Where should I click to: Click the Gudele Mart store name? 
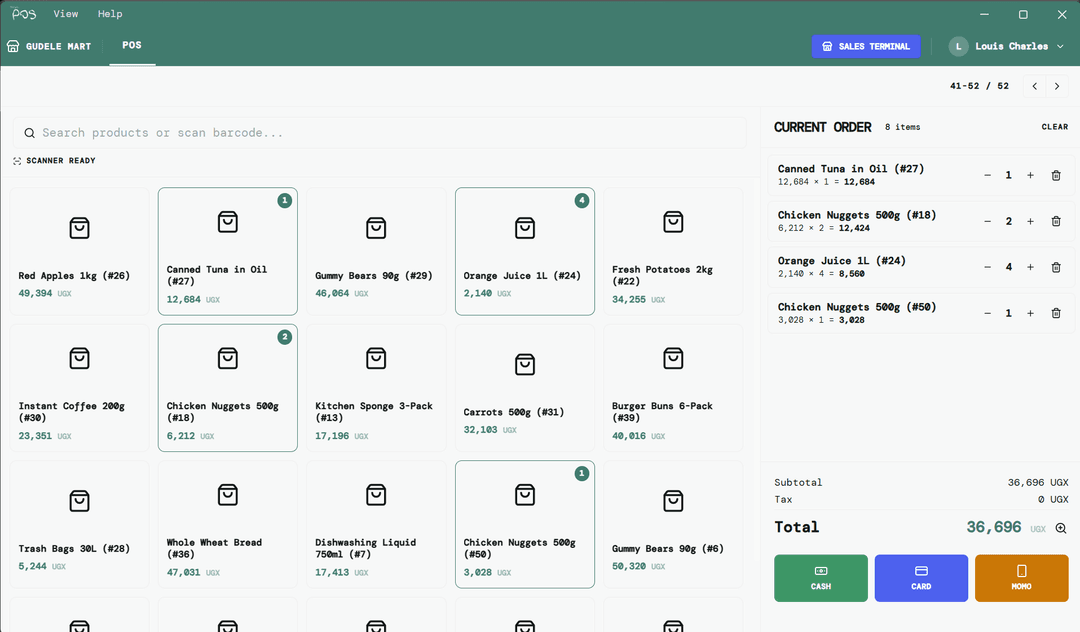click(x=59, y=46)
